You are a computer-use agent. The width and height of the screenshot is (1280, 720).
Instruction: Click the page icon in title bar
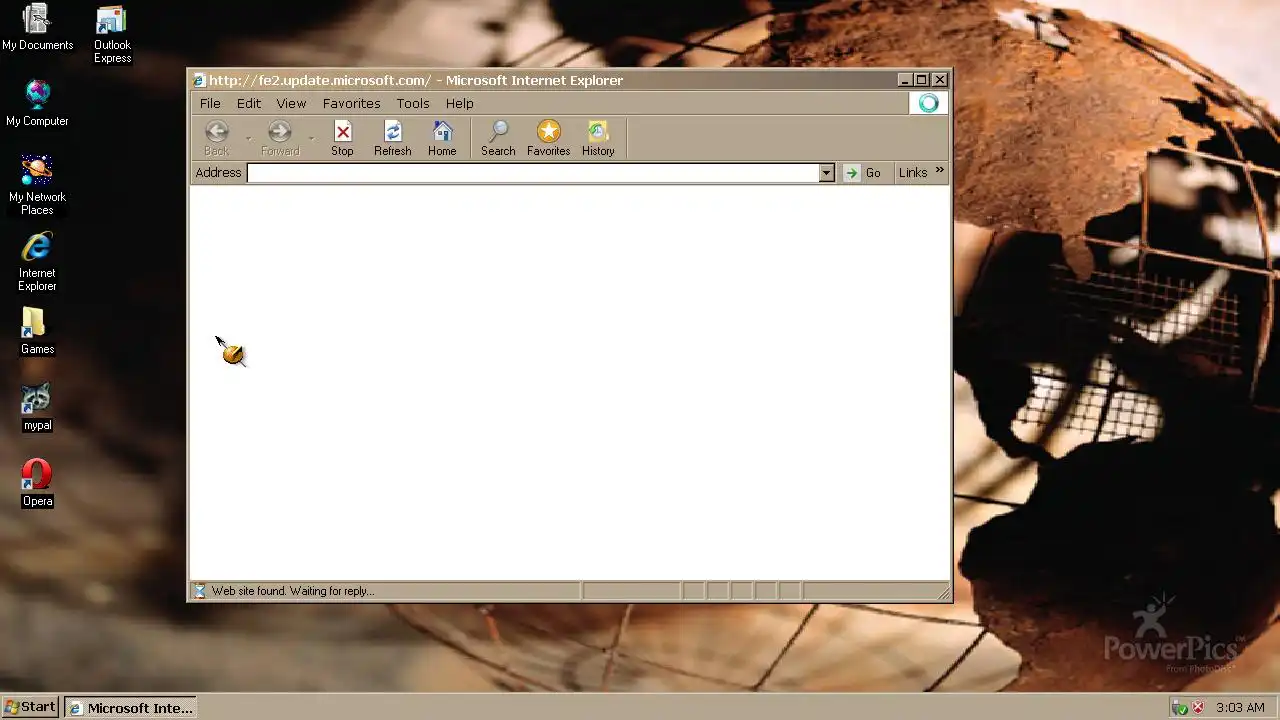tap(200, 80)
